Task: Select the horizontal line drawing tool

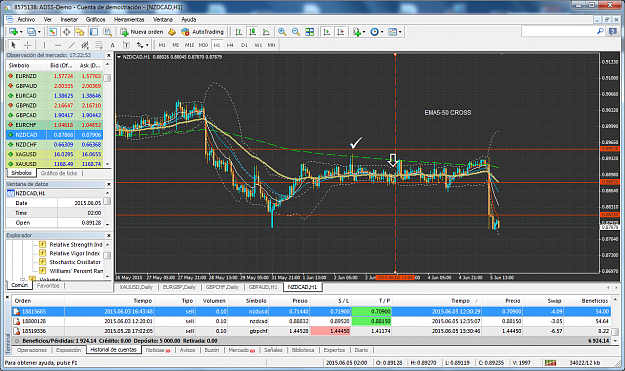Action: tap(58, 45)
